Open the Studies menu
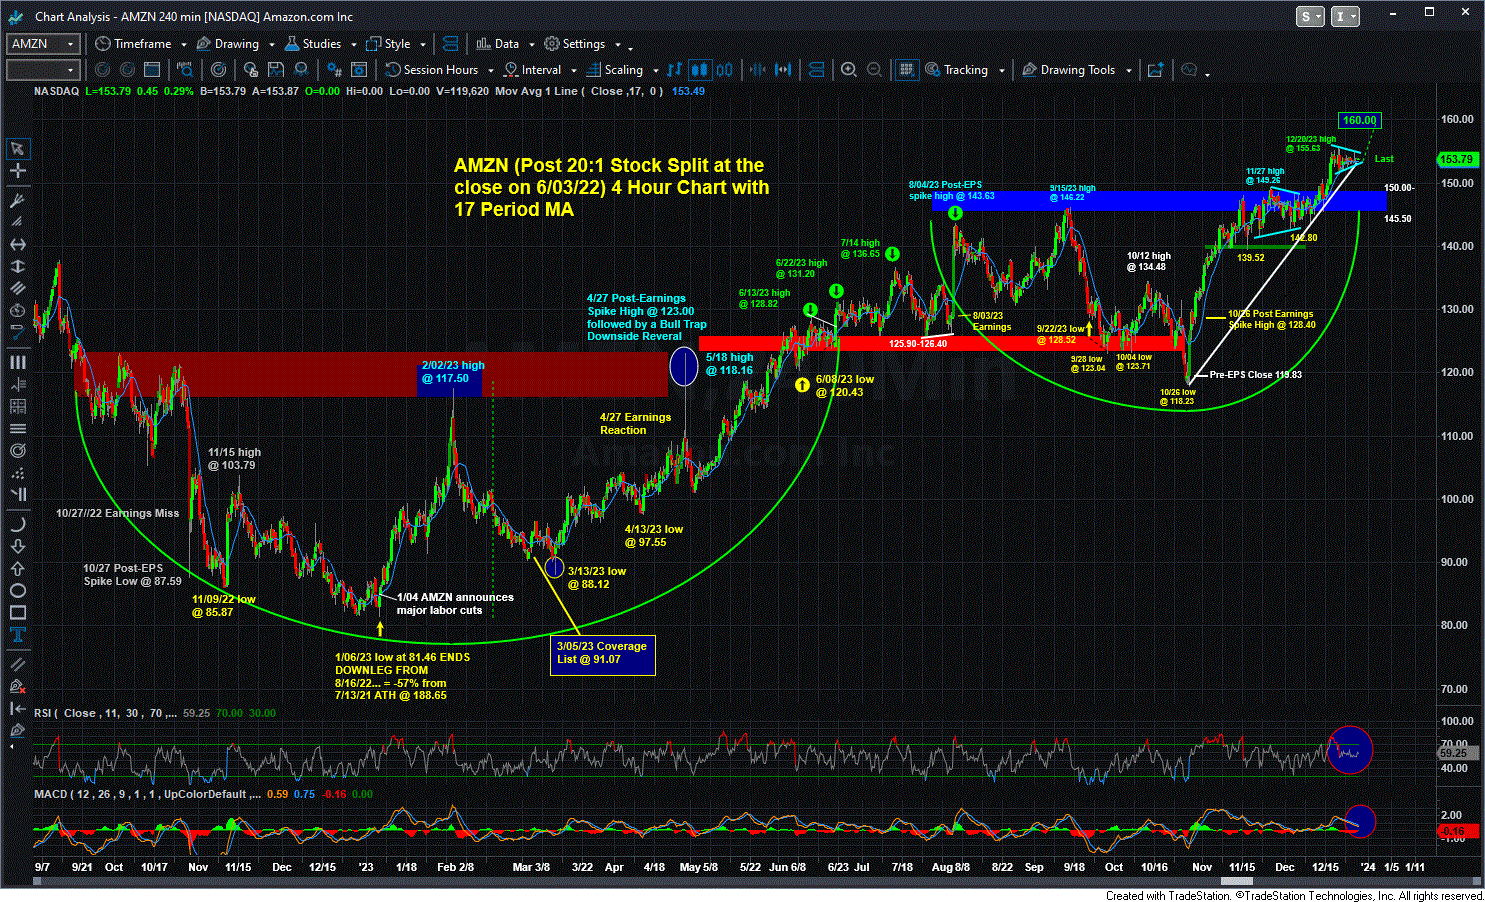Screen dimensions: 1485x902 (313, 44)
